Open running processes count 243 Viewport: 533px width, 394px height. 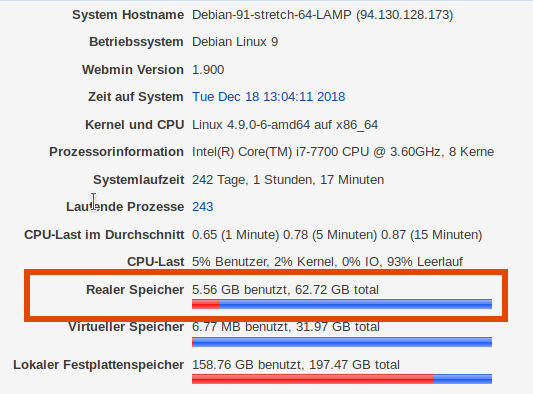pos(203,207)
